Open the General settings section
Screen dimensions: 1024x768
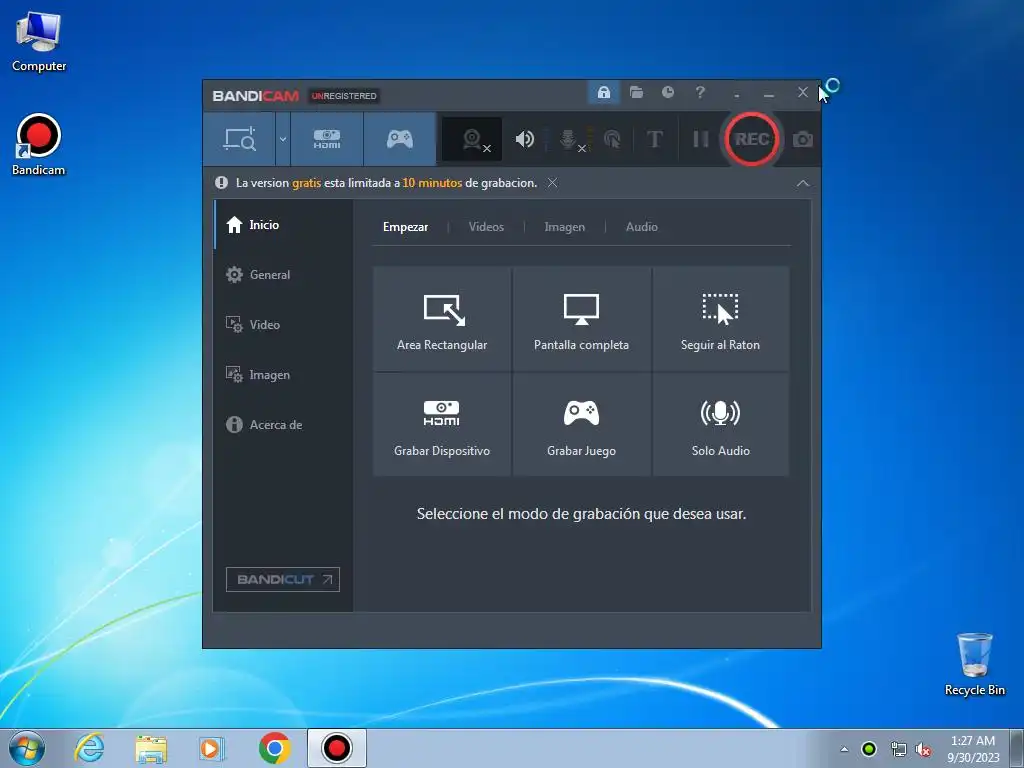pyautogui.click(x=282, y=275)
